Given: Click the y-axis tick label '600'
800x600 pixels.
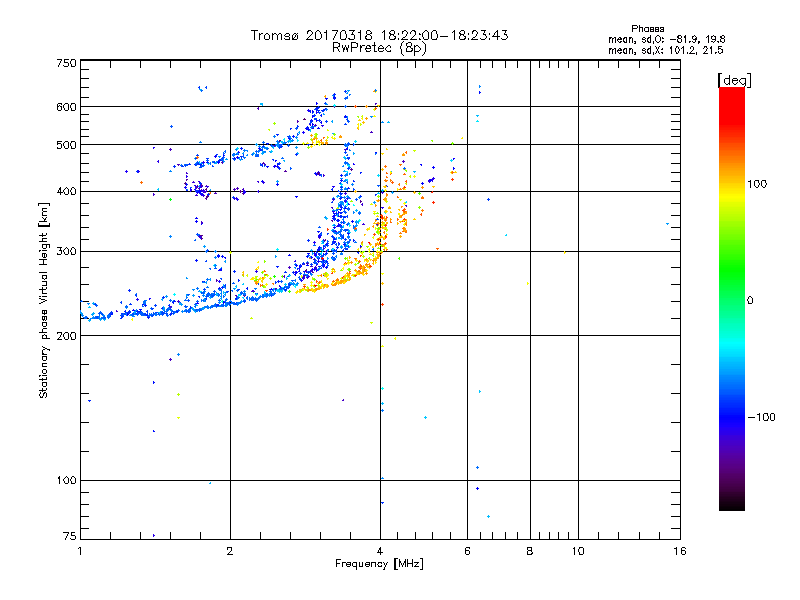Looking at the screenshot, I should pyautogui.click(x=66, y=107).
